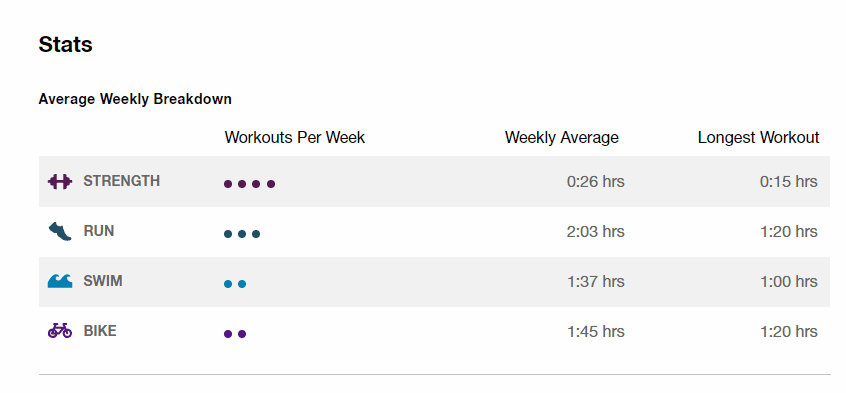
Task: Click the Strength workouts dot indicators
Action: pos(249,184)
